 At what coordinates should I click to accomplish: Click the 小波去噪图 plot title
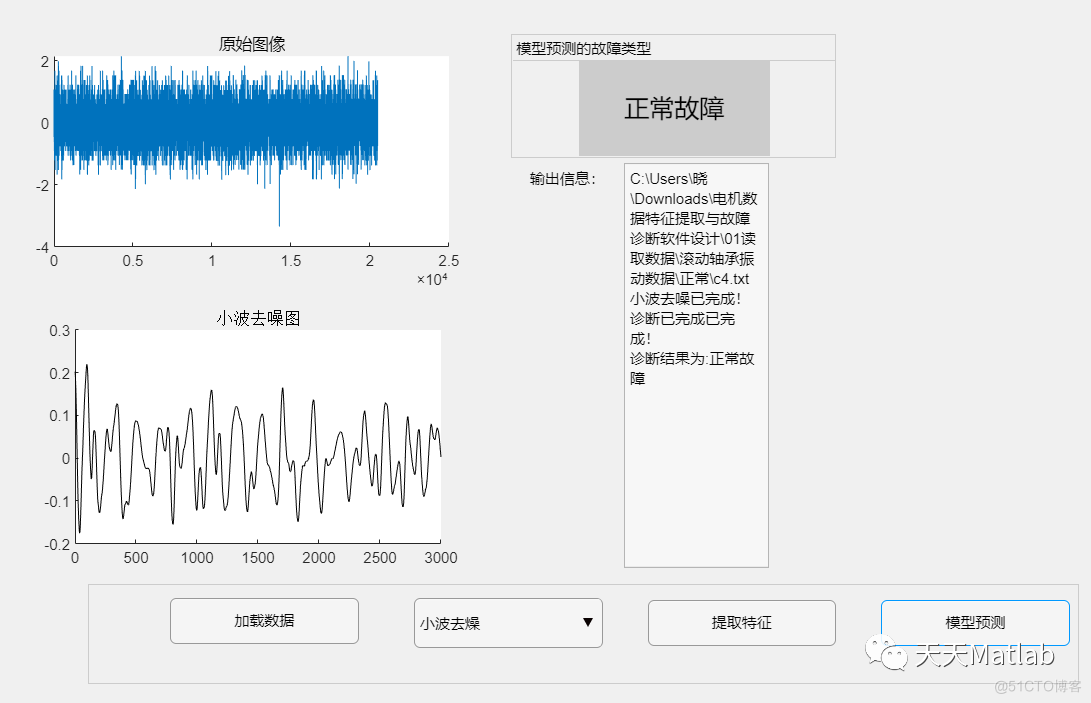coord(258,319)
